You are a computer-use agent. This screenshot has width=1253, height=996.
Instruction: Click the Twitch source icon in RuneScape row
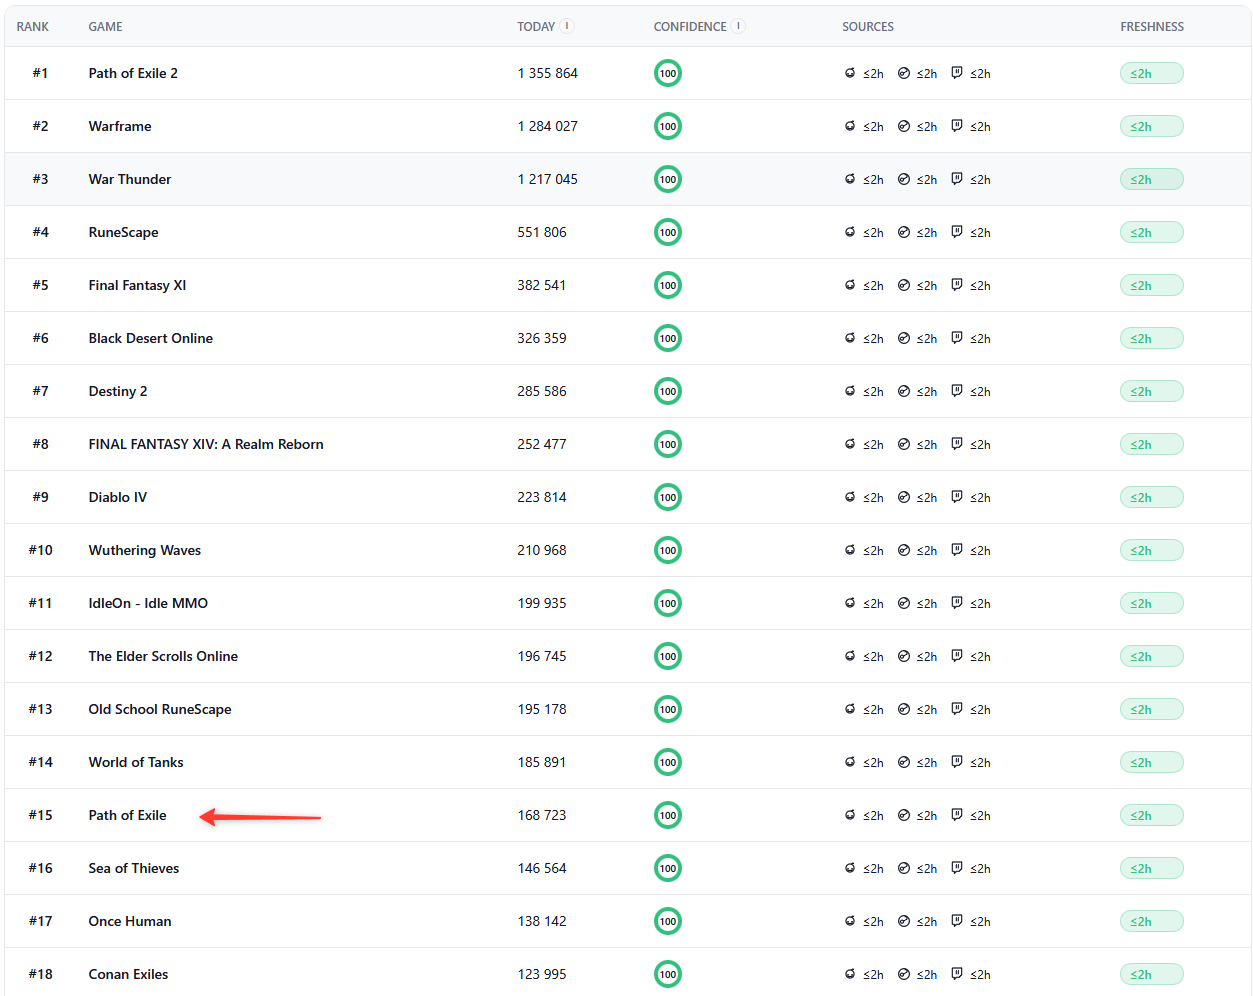pos(957,232)
